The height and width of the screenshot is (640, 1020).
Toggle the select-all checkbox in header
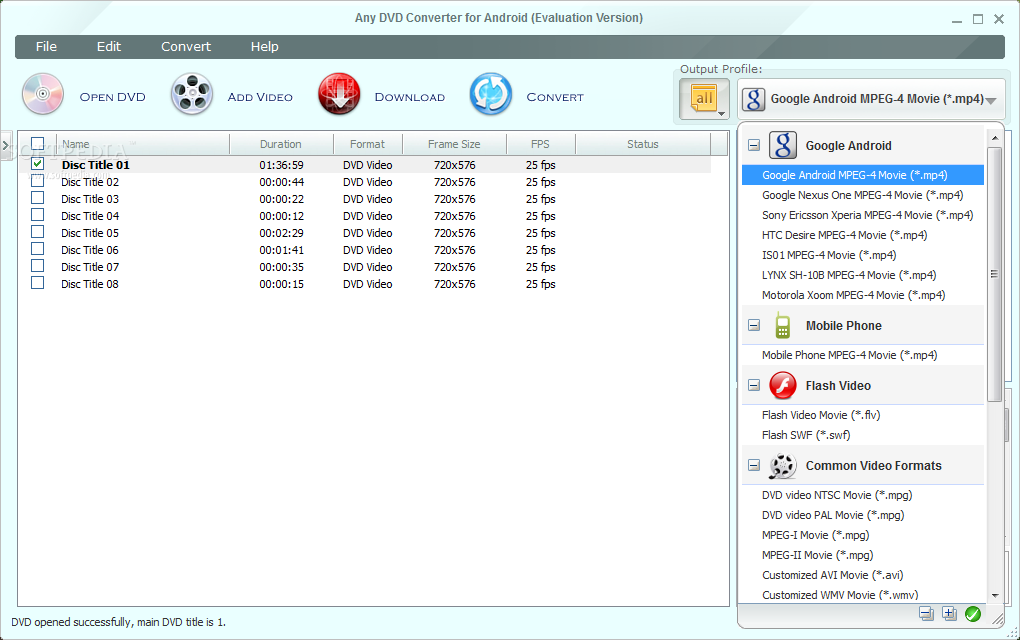(38, 144)
